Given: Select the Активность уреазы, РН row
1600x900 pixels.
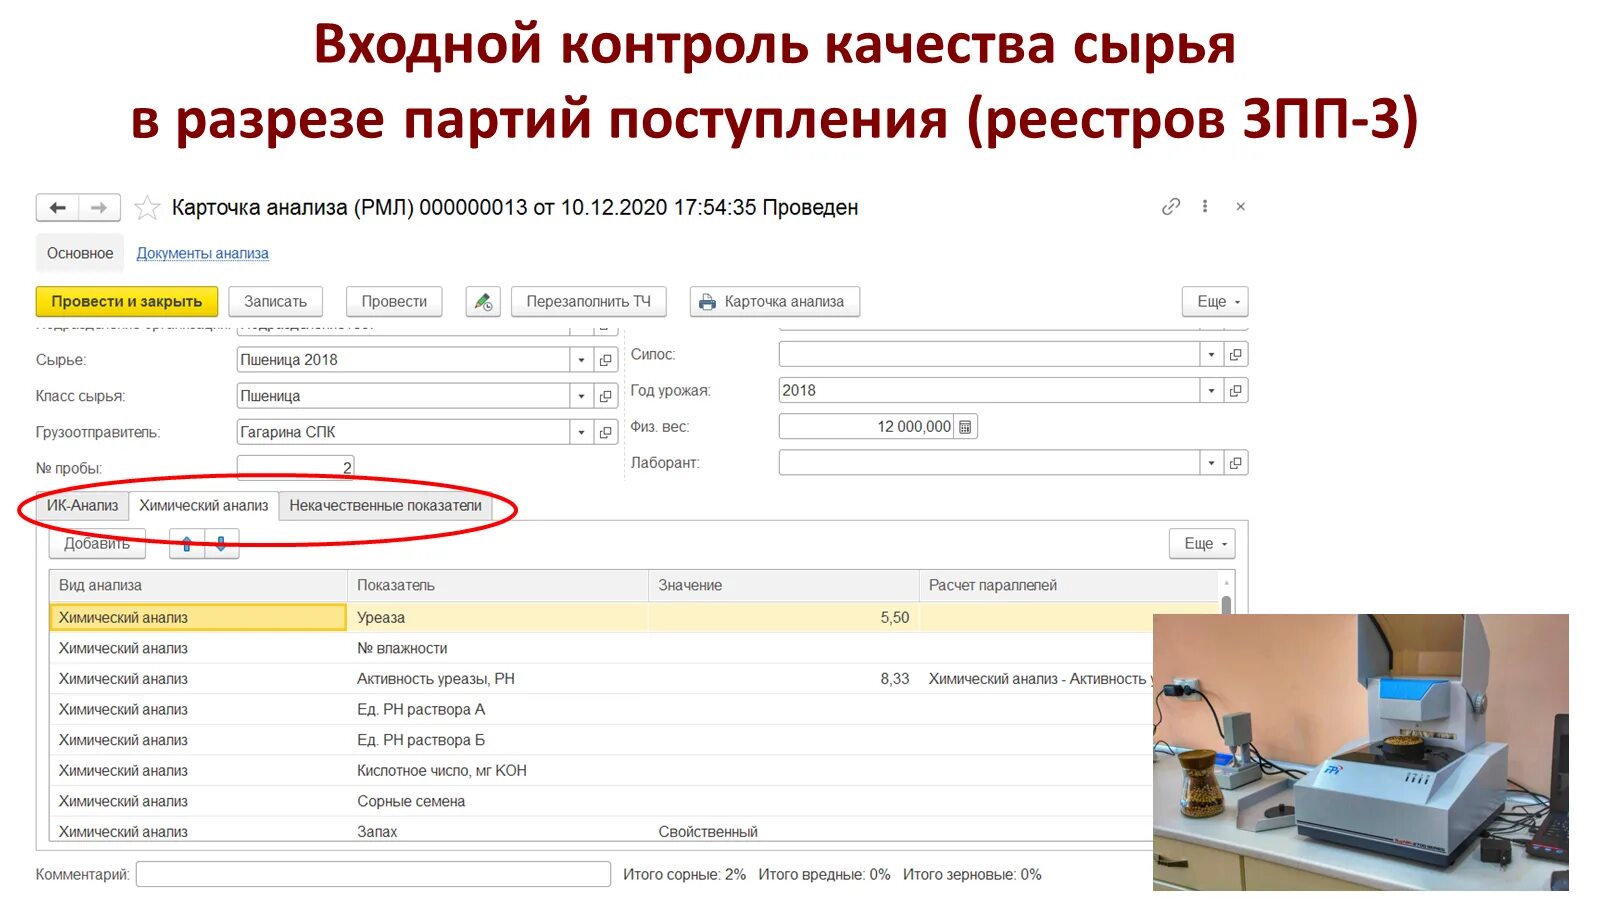Looking at the screenshot, I should tap(601, 679).
